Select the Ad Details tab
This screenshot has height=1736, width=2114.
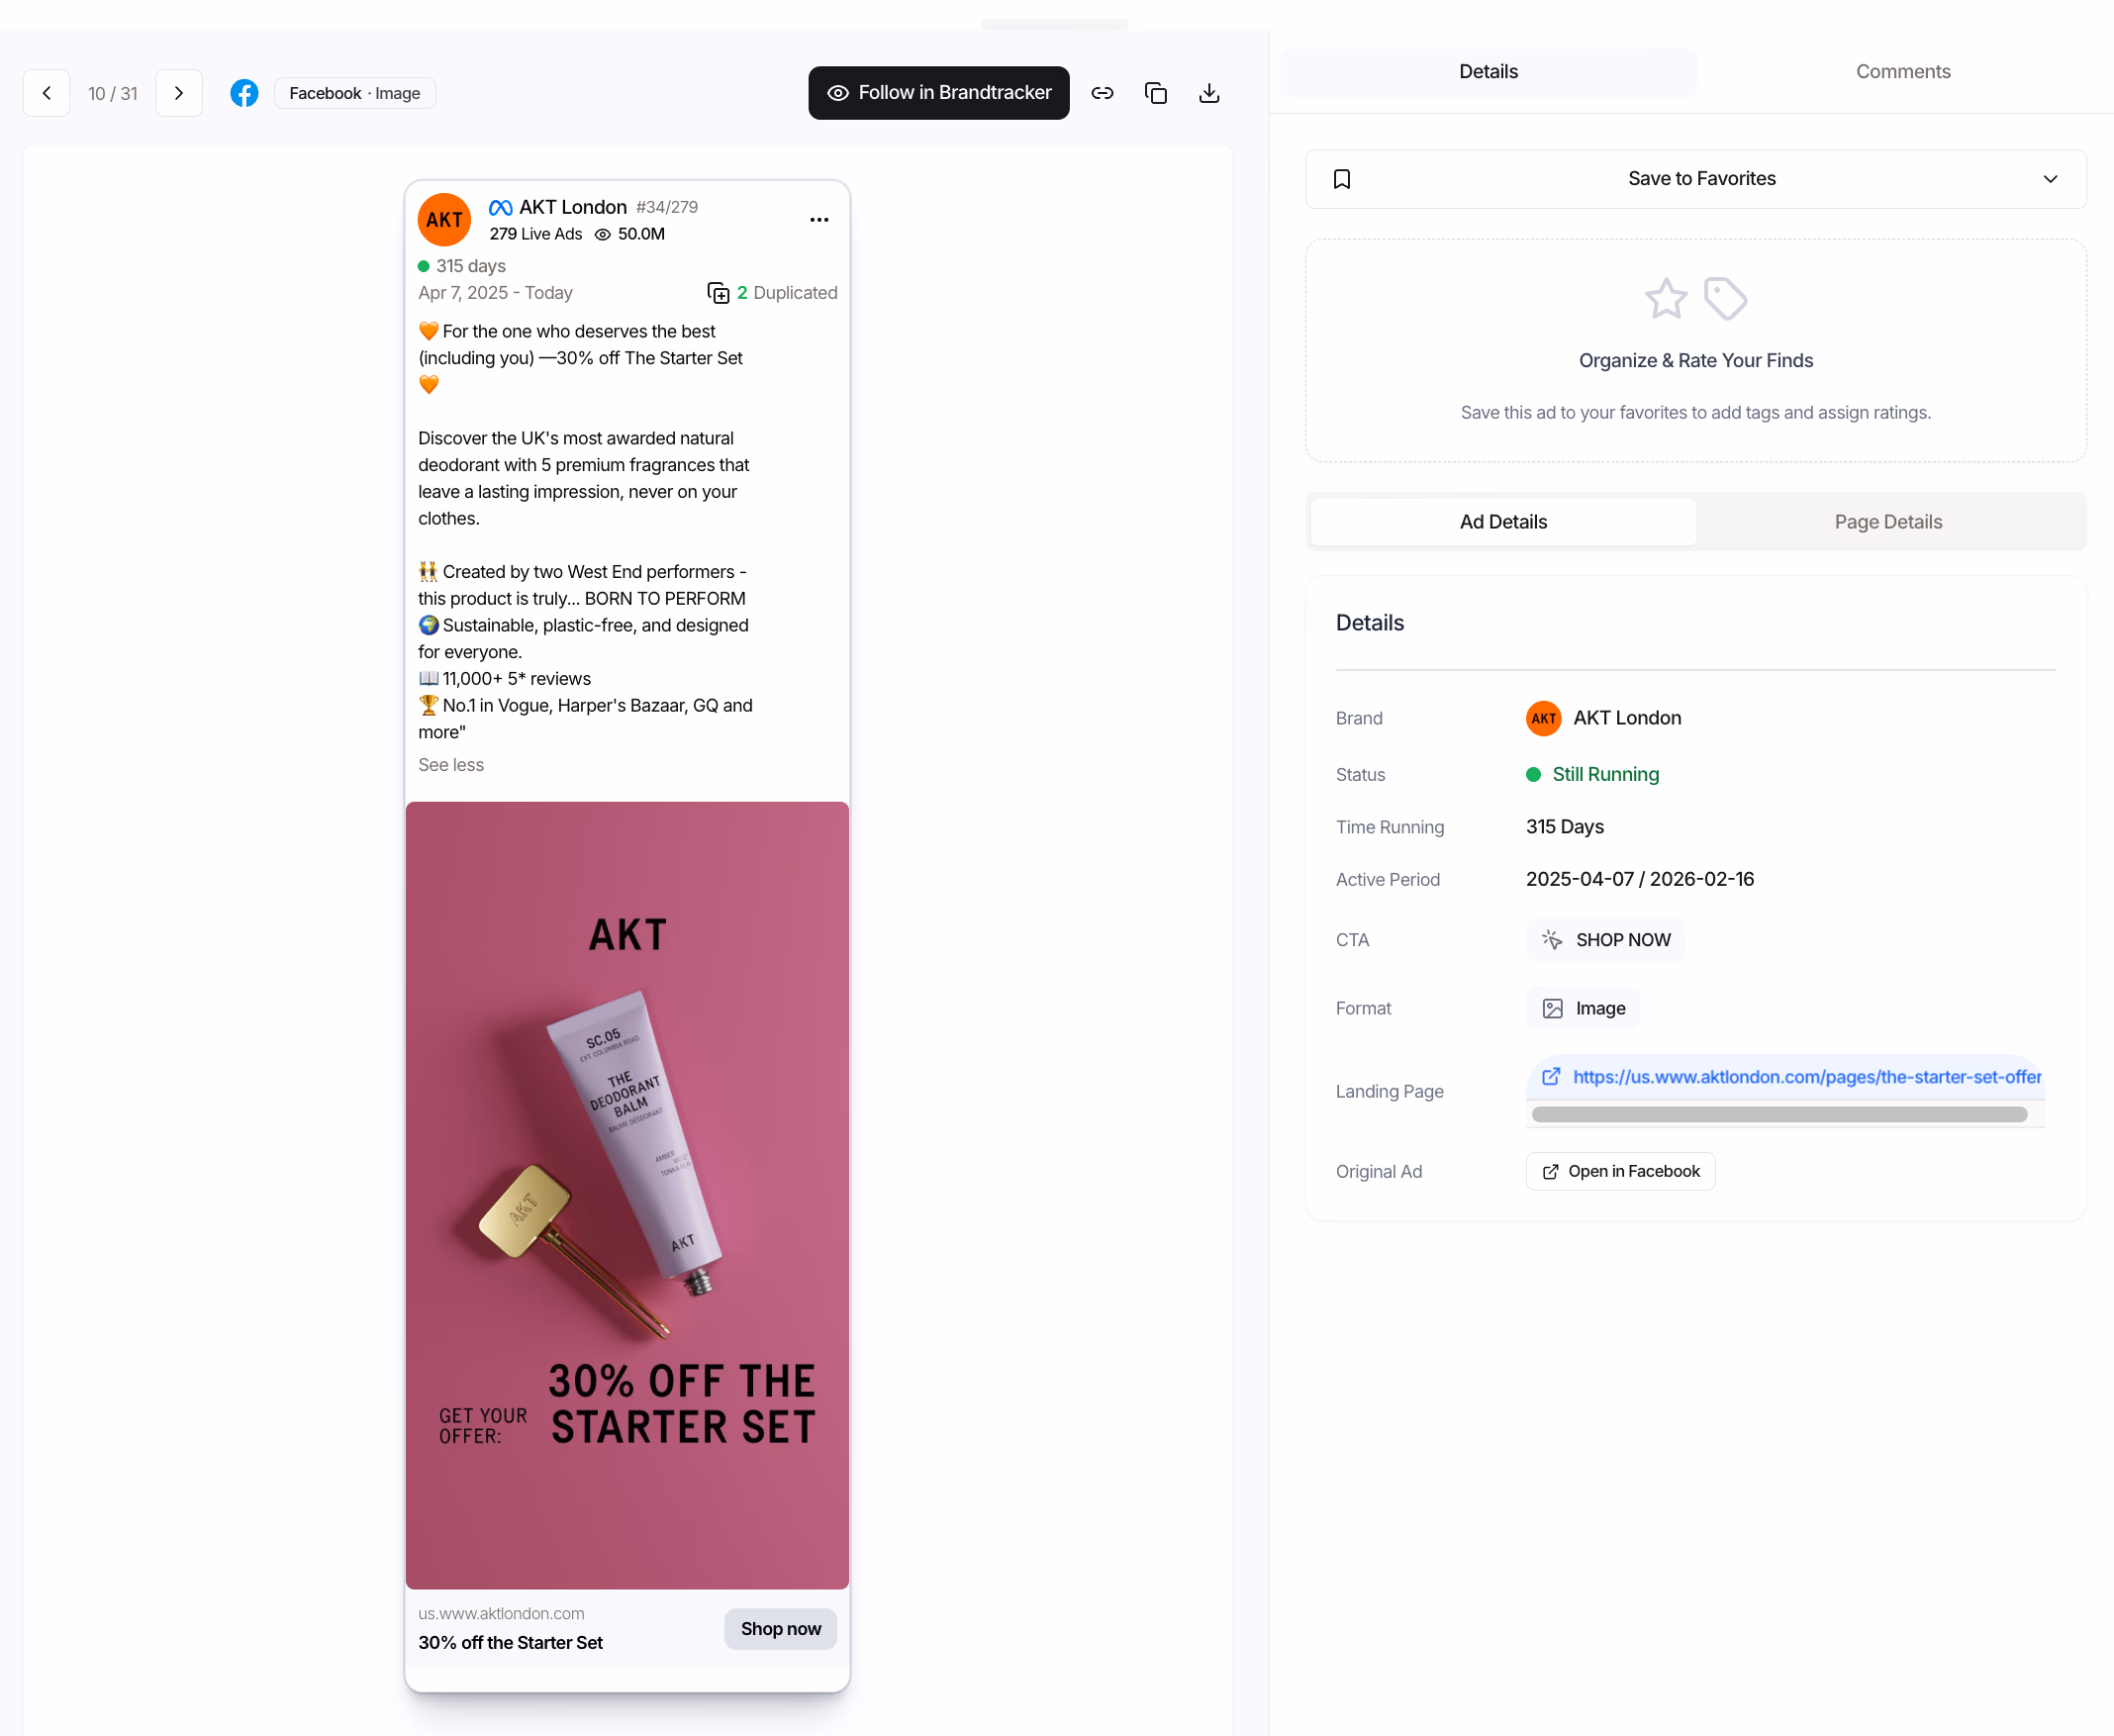(1502, 522)
